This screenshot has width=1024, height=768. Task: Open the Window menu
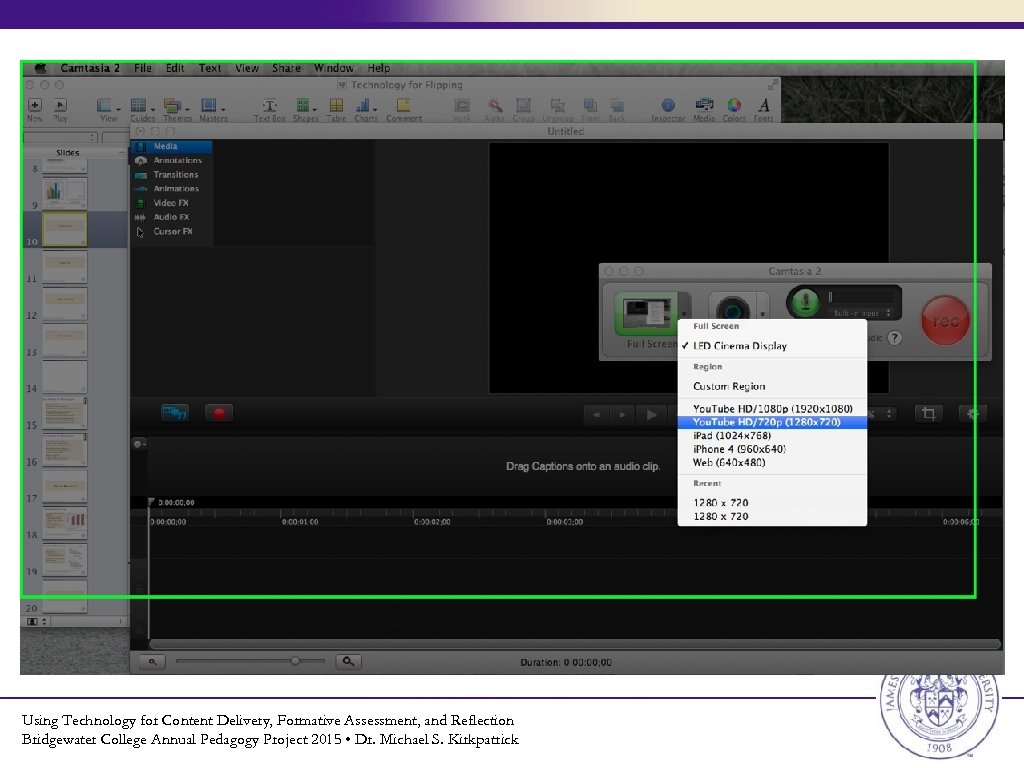click(x=333, y=68)
